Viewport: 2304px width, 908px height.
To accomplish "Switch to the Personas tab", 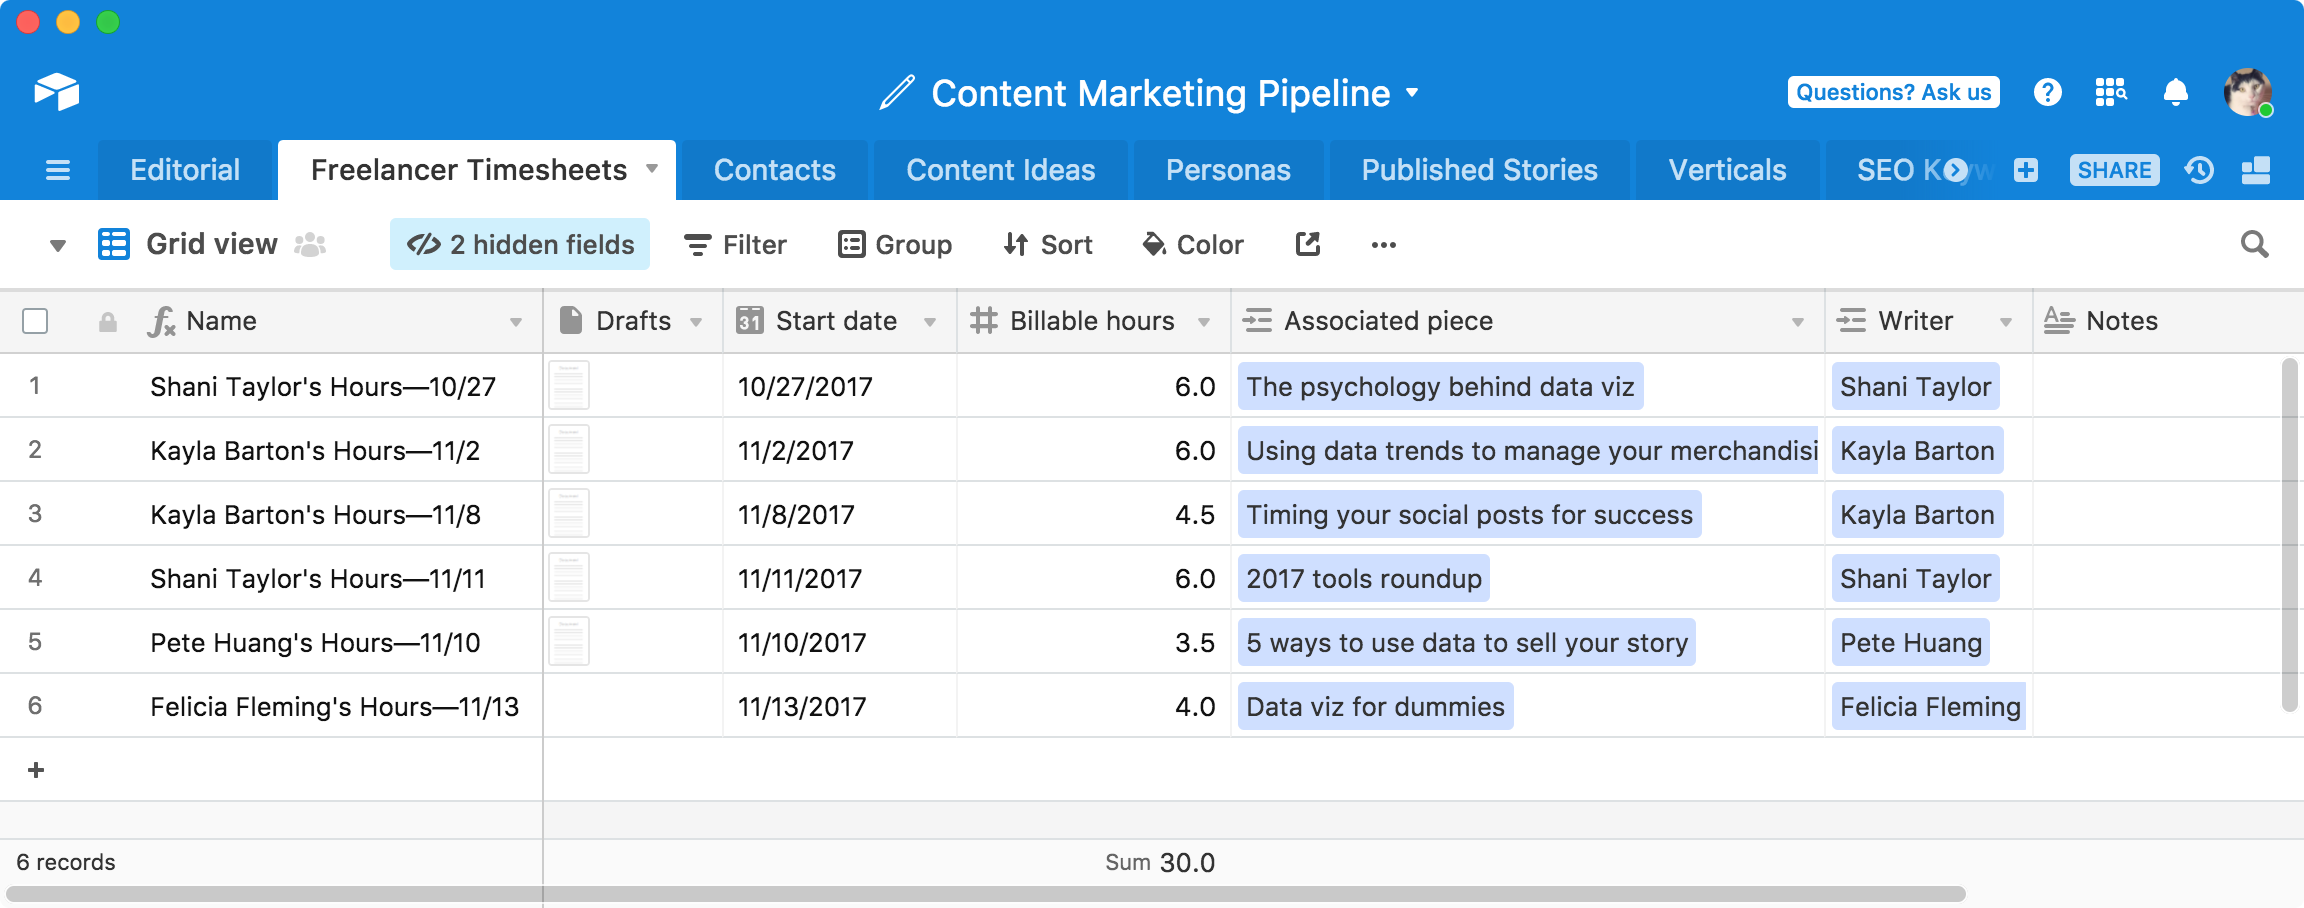I will (x=1228, y=170).
